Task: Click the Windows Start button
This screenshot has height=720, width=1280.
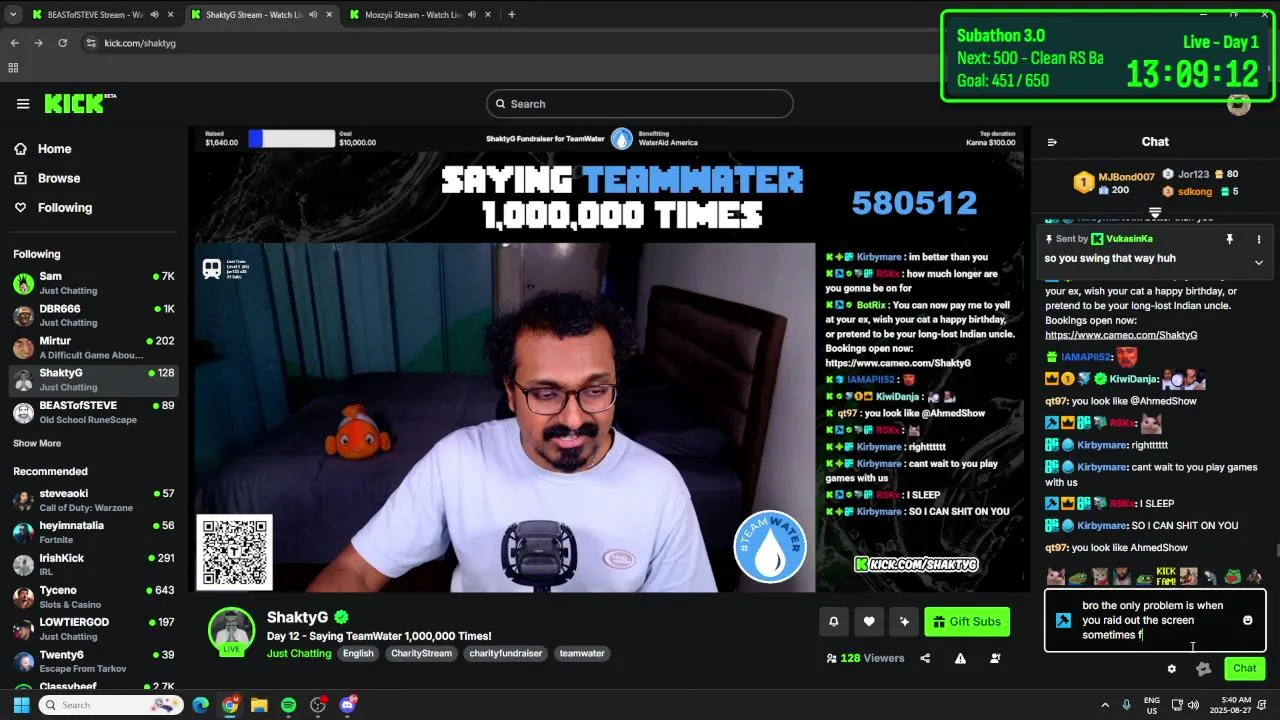Action: coord(20,705)
